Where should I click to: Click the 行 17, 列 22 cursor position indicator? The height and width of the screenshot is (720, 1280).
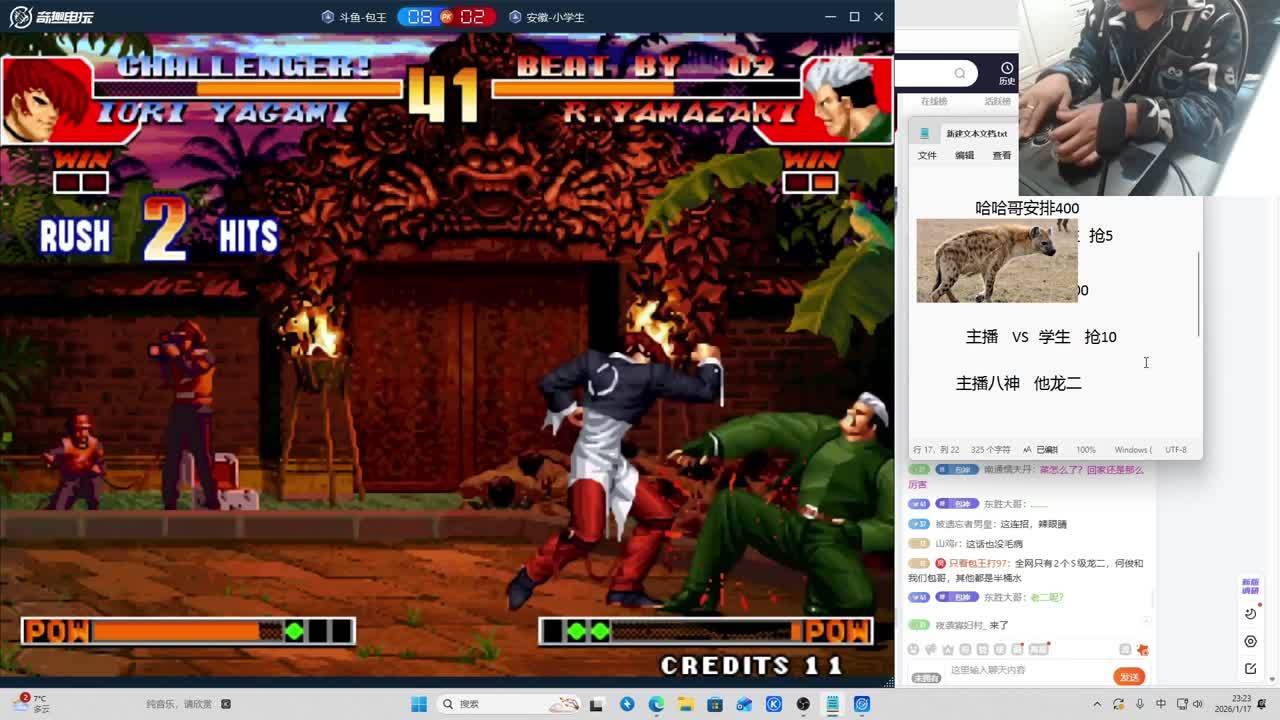[x=936, y=450]
